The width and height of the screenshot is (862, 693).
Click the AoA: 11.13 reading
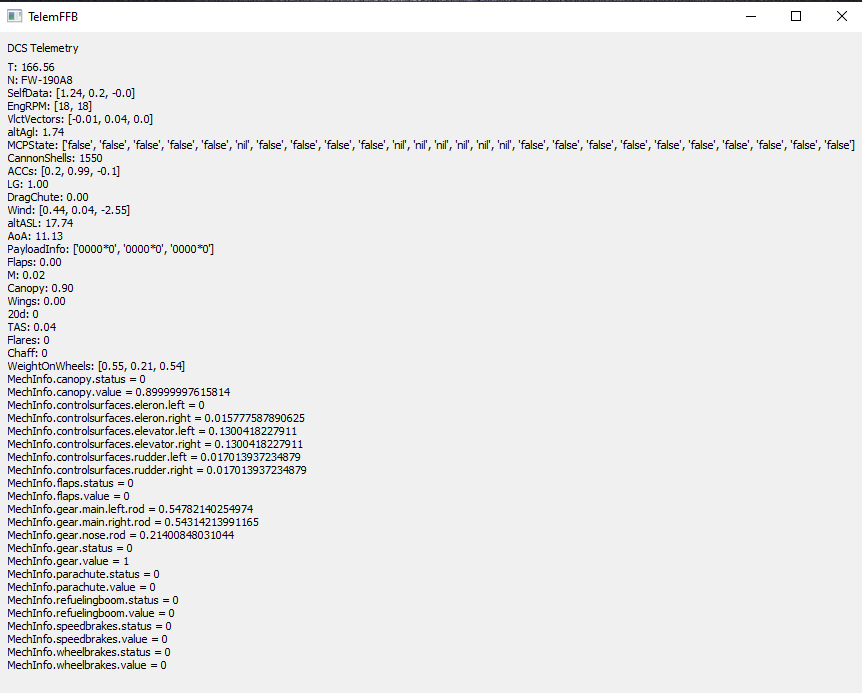tap(35, 236)
